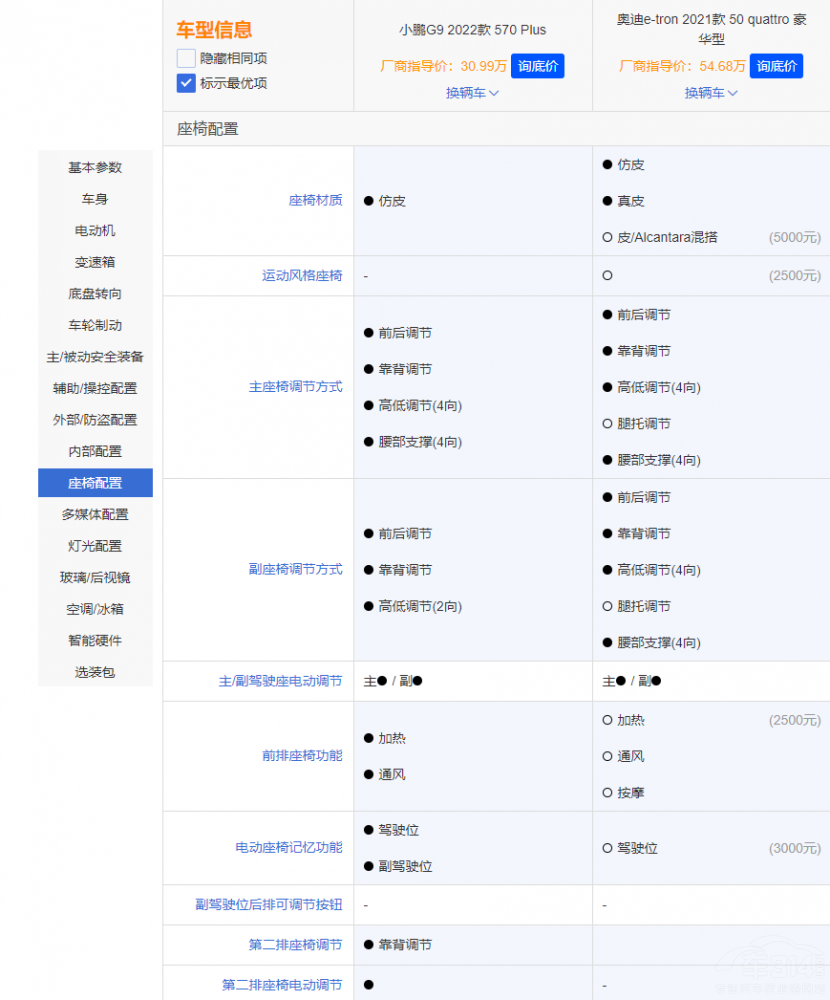The width and height of the screenshot is (830, 1000).
Task: Click 第二排座椅电动调节 label link
Action: click(282, 985)
